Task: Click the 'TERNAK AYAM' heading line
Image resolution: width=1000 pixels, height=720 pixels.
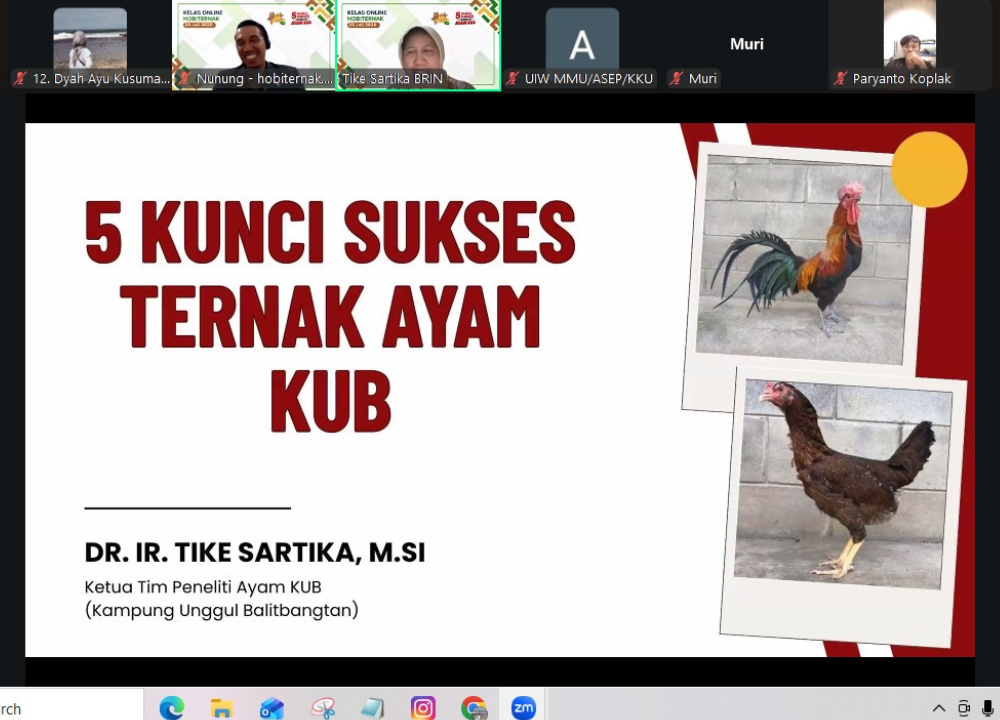Action: pyautogui.click(x=330, y=316)
